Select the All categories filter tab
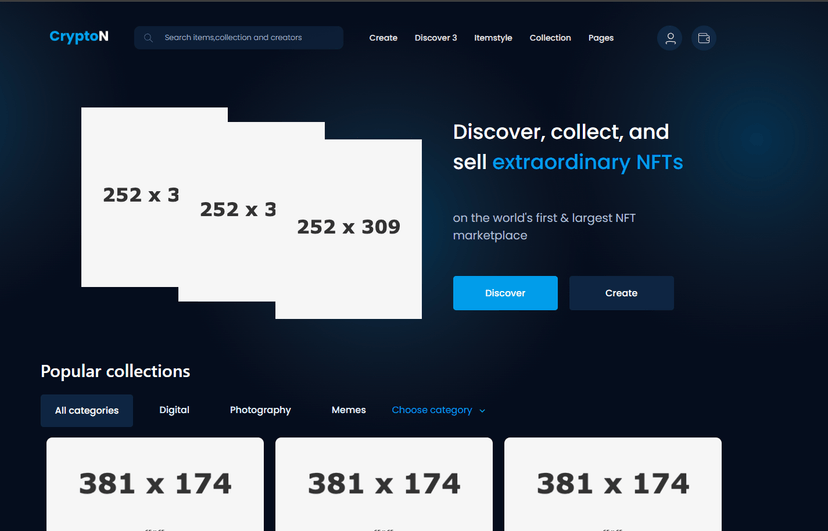This screenshot has width=828, height=531. pos(87,410)
